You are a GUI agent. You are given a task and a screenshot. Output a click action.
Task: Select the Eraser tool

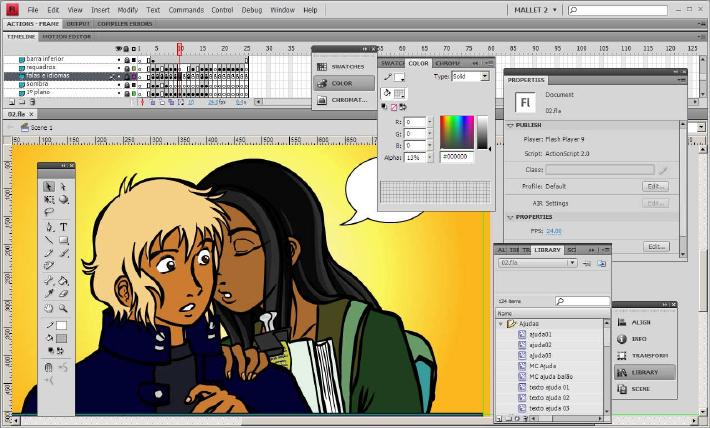63,294
